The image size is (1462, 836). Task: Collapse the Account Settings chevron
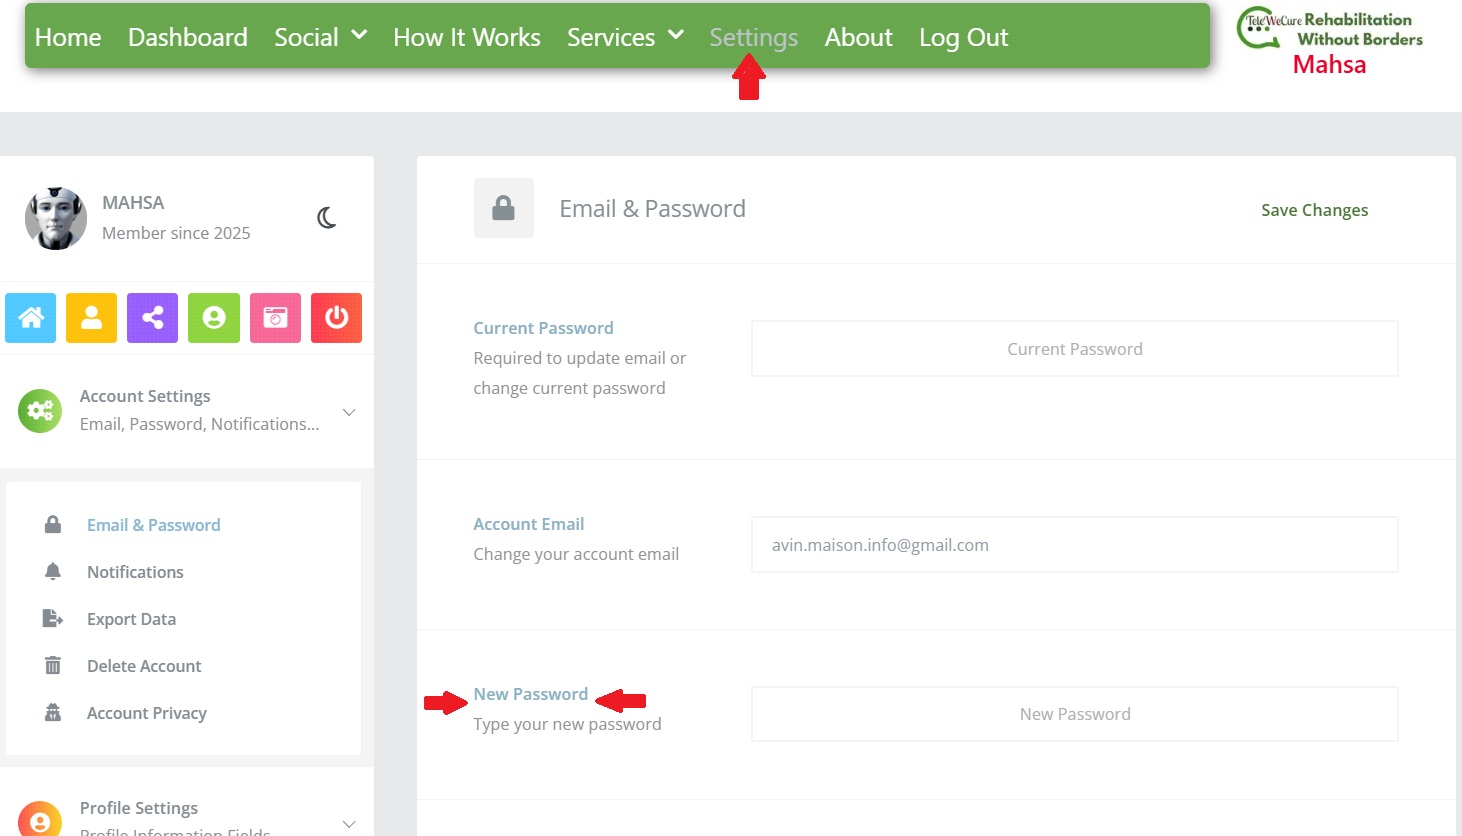pyautogui.click(x=349, y=412)
